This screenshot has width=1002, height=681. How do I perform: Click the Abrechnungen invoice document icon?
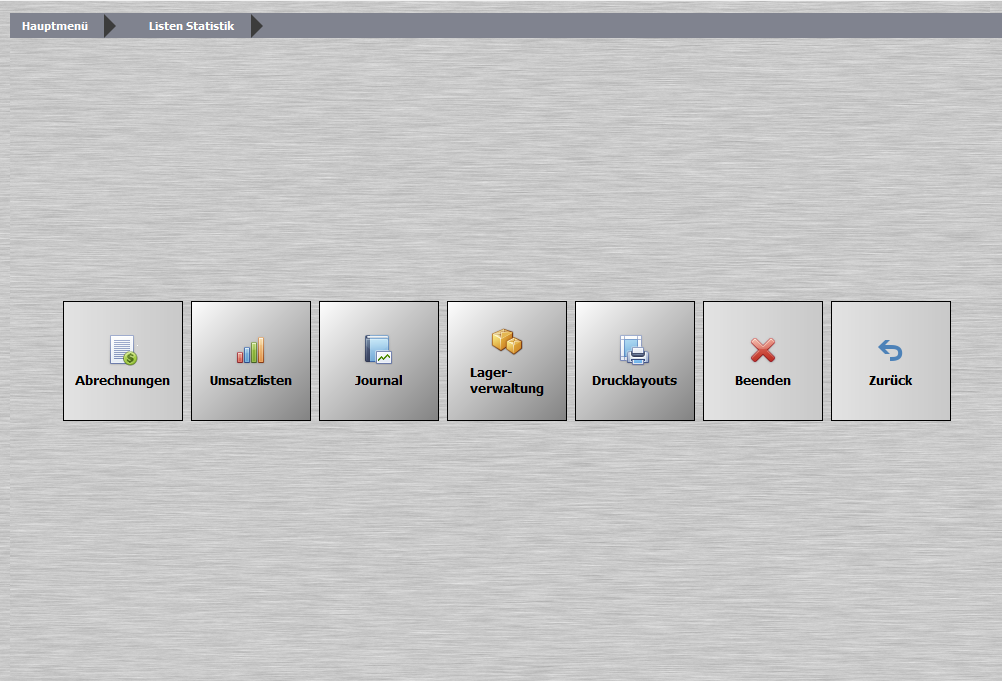pyautogui.click(x=123, y=350)
